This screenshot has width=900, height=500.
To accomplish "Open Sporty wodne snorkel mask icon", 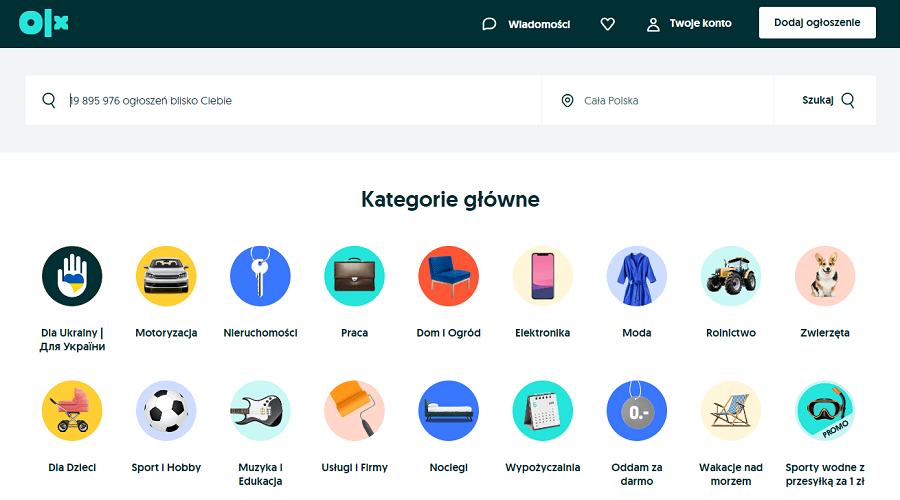I will coord(825,410).
